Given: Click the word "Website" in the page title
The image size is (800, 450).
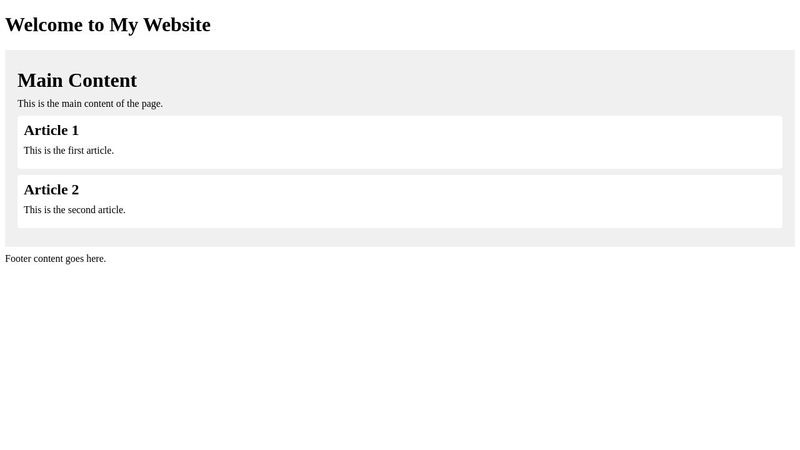Looking at the screenshot, I should [177, 25].
